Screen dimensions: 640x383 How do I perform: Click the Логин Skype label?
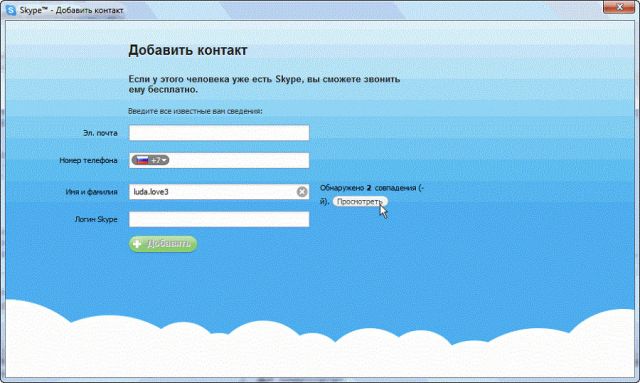(x=96, y=219)
